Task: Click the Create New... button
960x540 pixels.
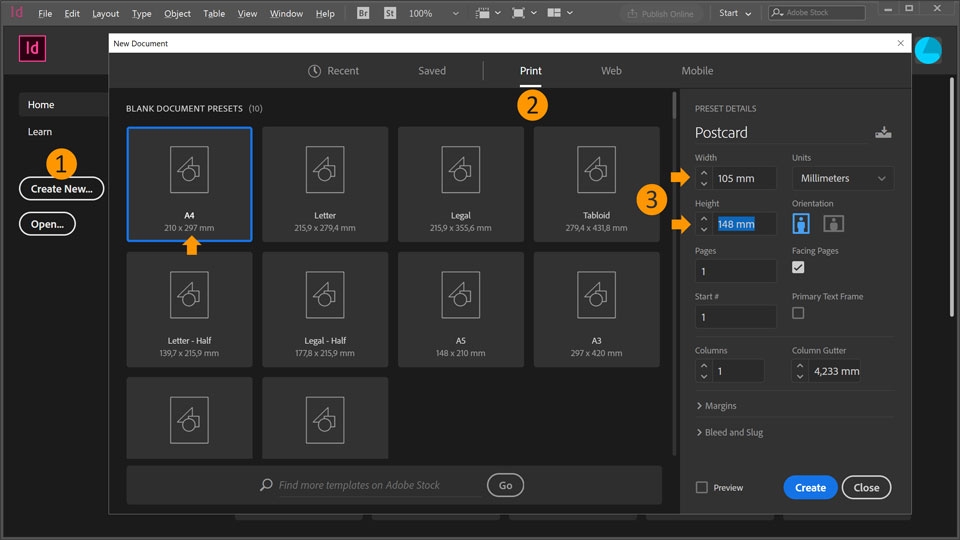Action: pos(61,189)
